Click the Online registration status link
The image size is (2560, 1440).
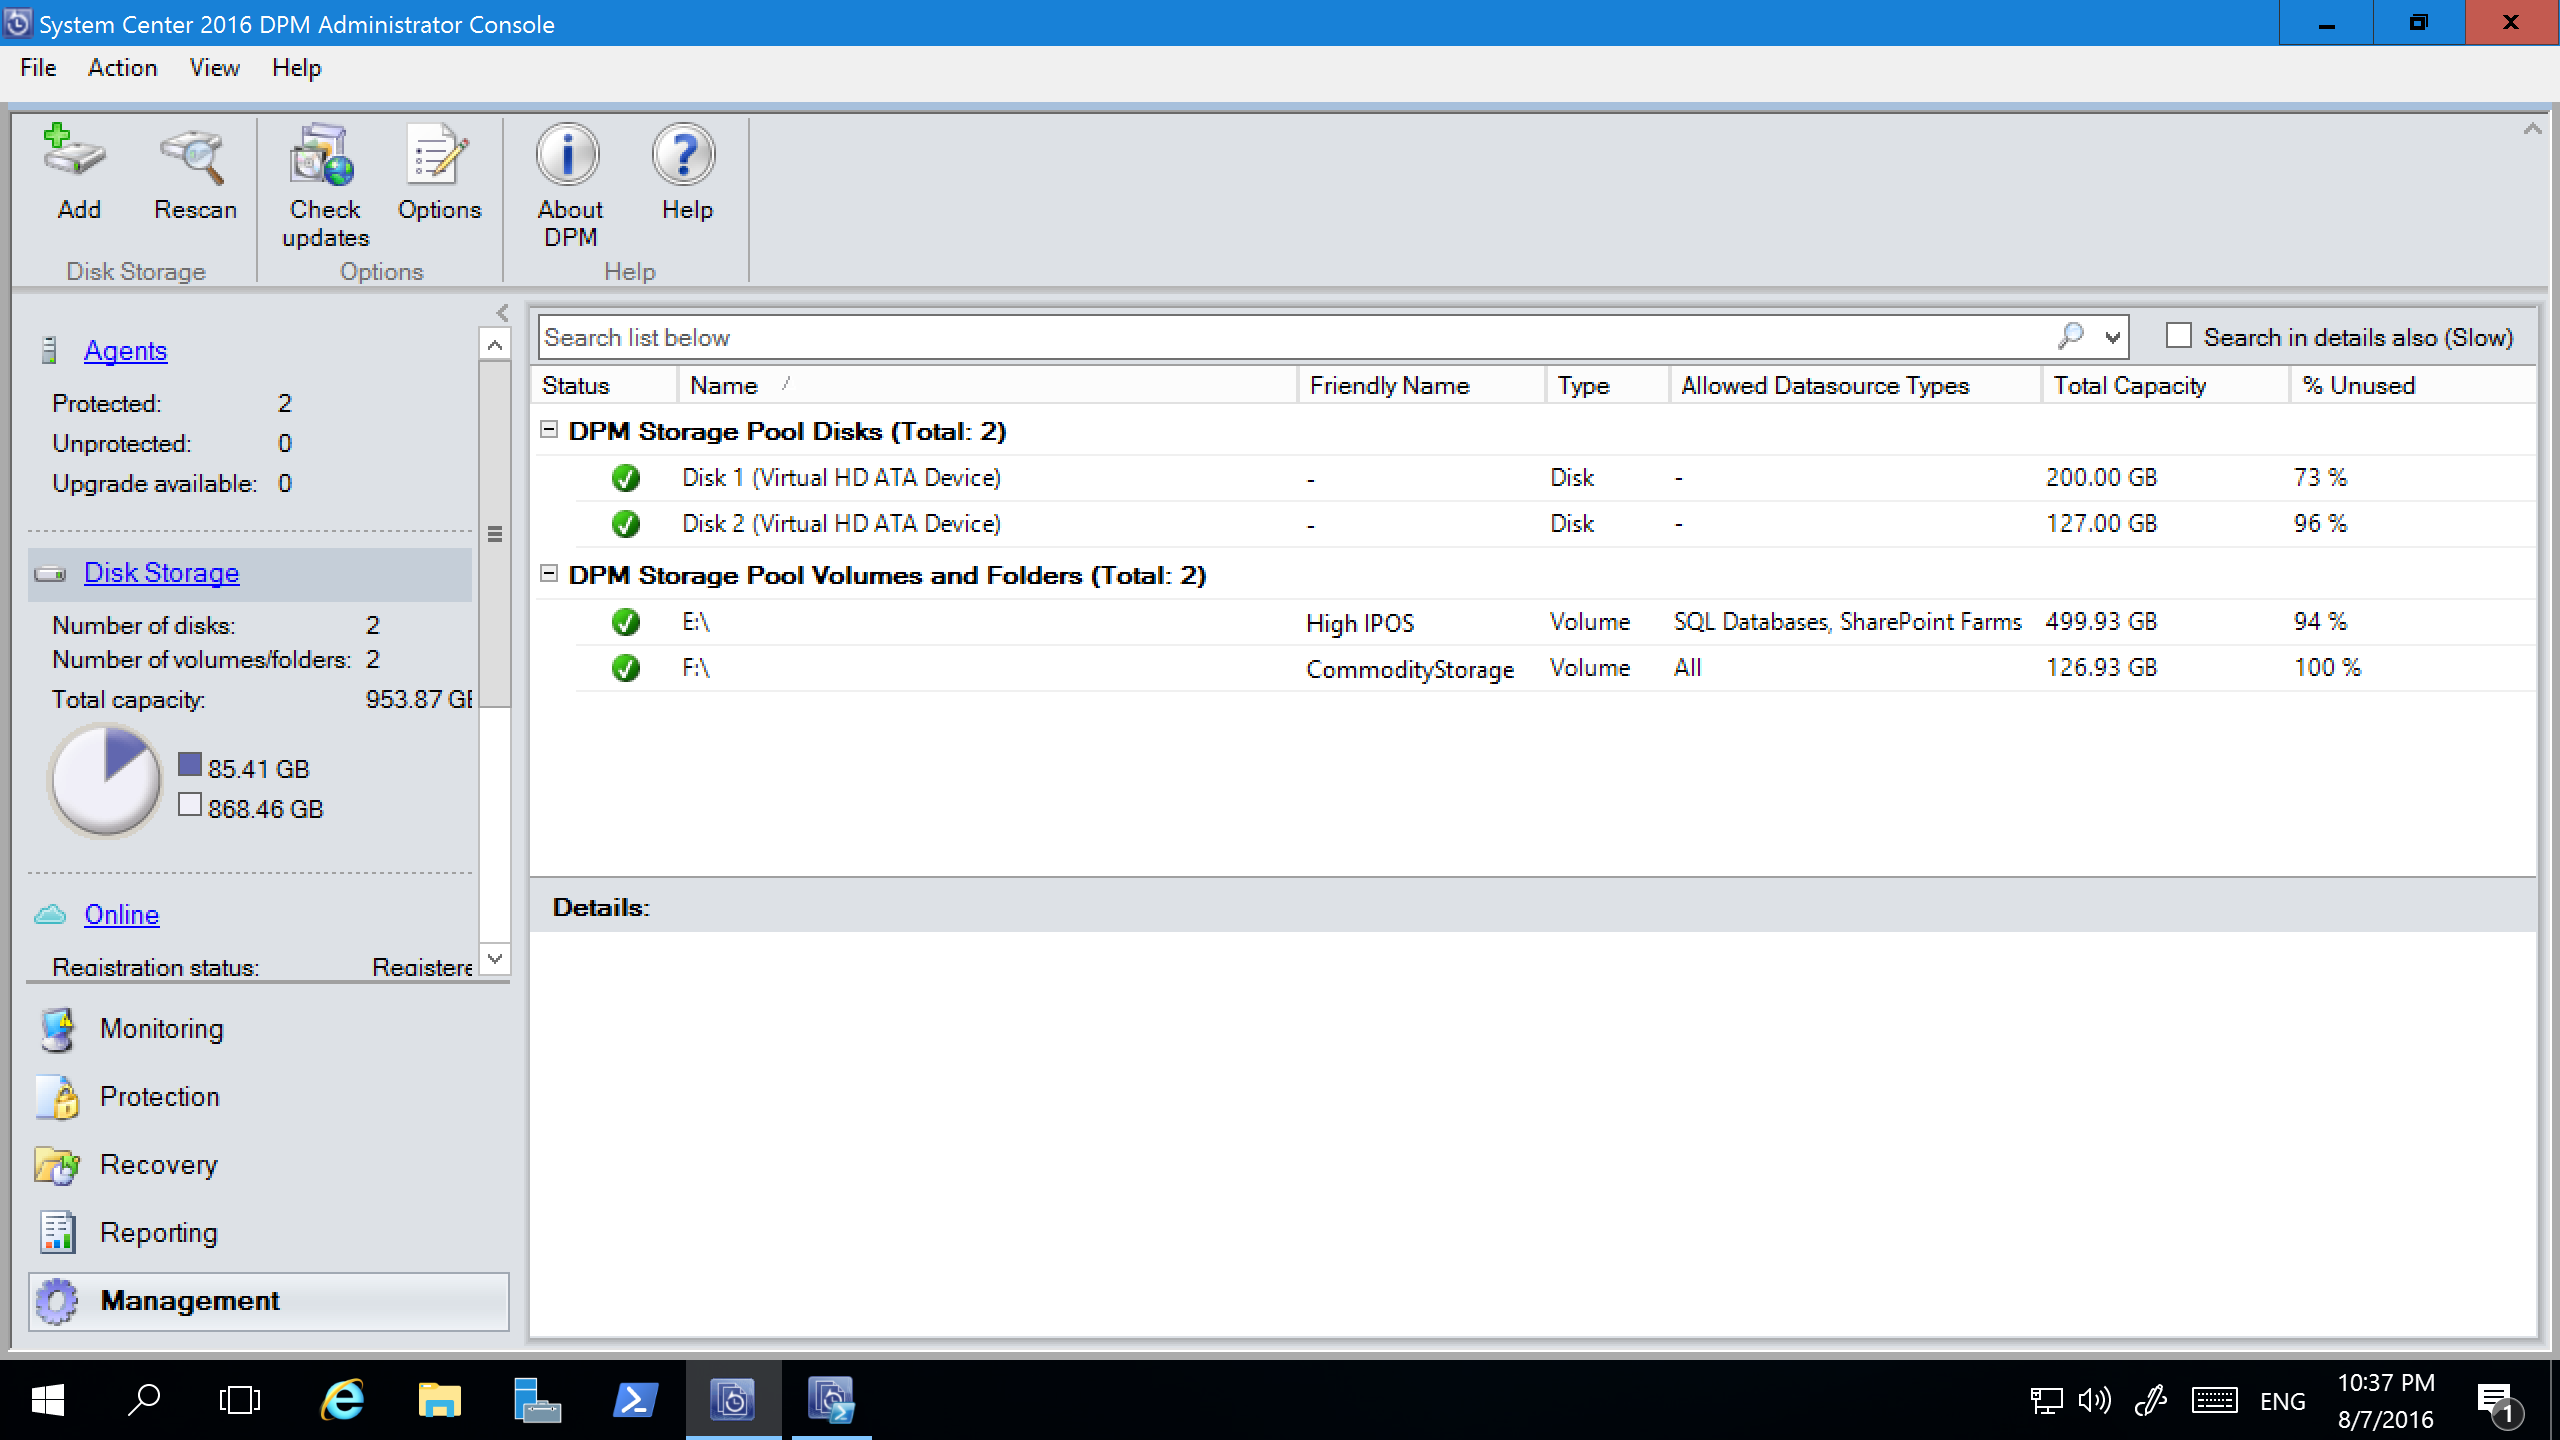120,913
